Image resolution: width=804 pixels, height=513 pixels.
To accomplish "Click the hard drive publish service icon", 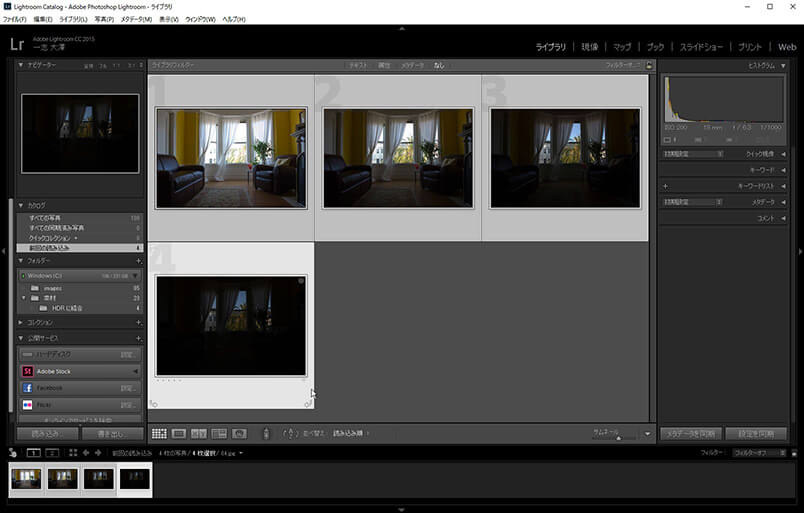I will [x=28, y=354].
